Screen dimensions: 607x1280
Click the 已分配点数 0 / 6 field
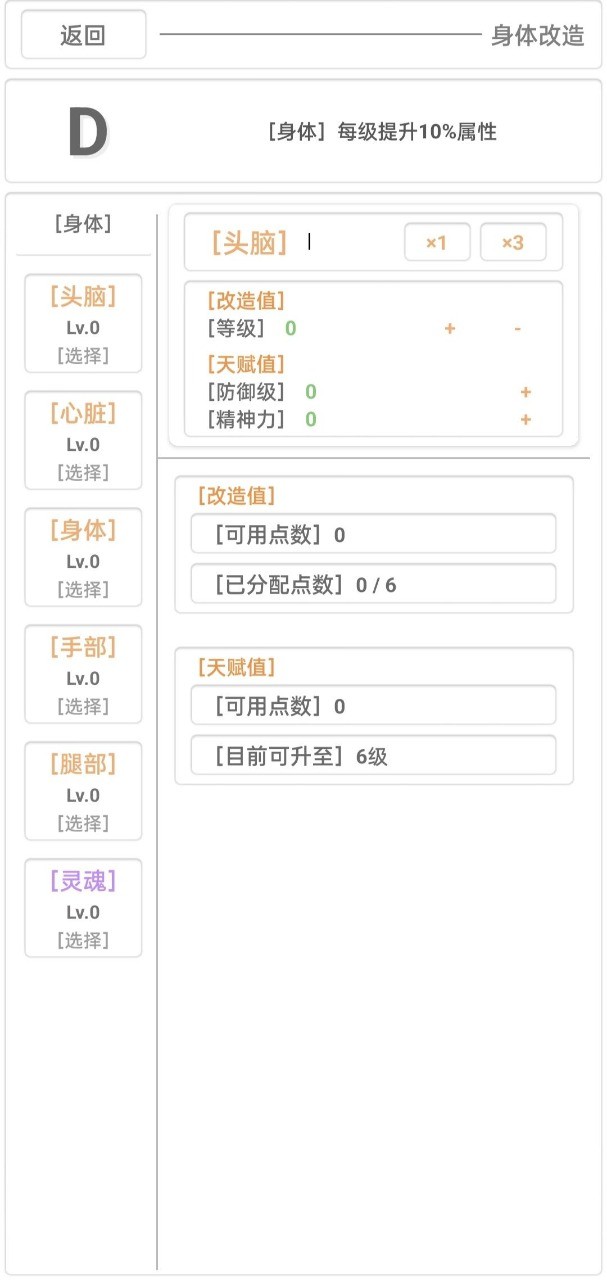[x=373, y=584]
